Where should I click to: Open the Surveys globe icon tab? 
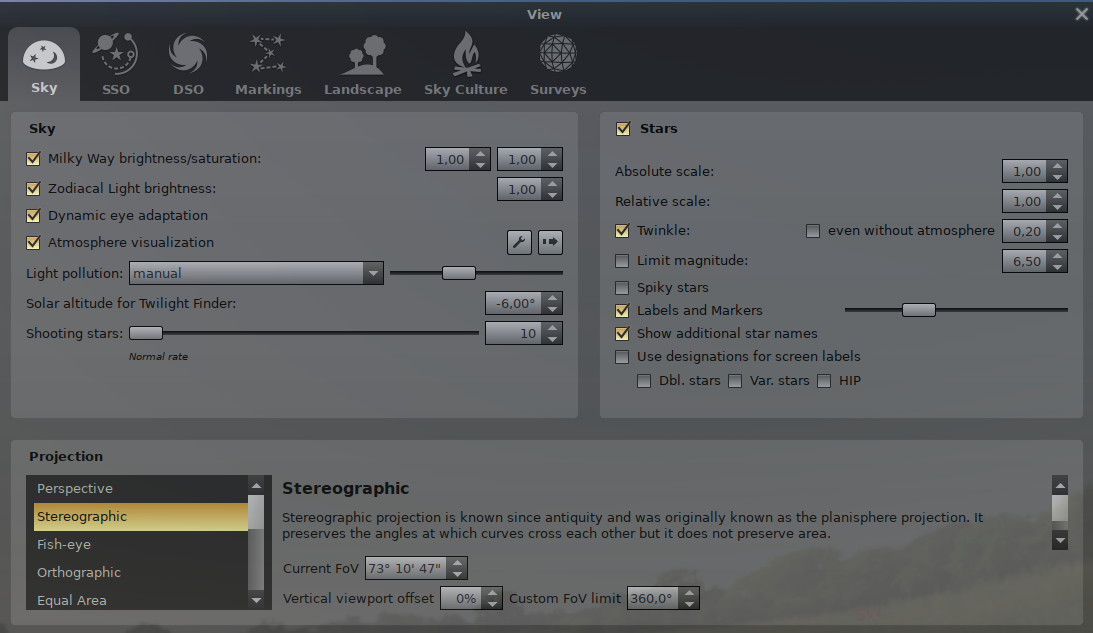pyautogui.click(x=557, y=54)
